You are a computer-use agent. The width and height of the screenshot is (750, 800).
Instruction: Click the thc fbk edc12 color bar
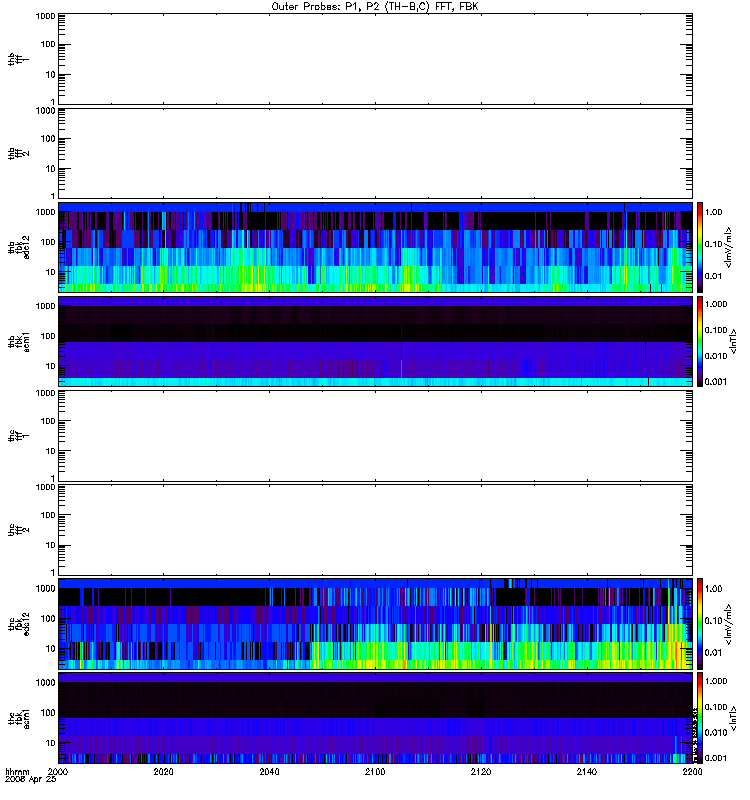click(x=700, y=624)
